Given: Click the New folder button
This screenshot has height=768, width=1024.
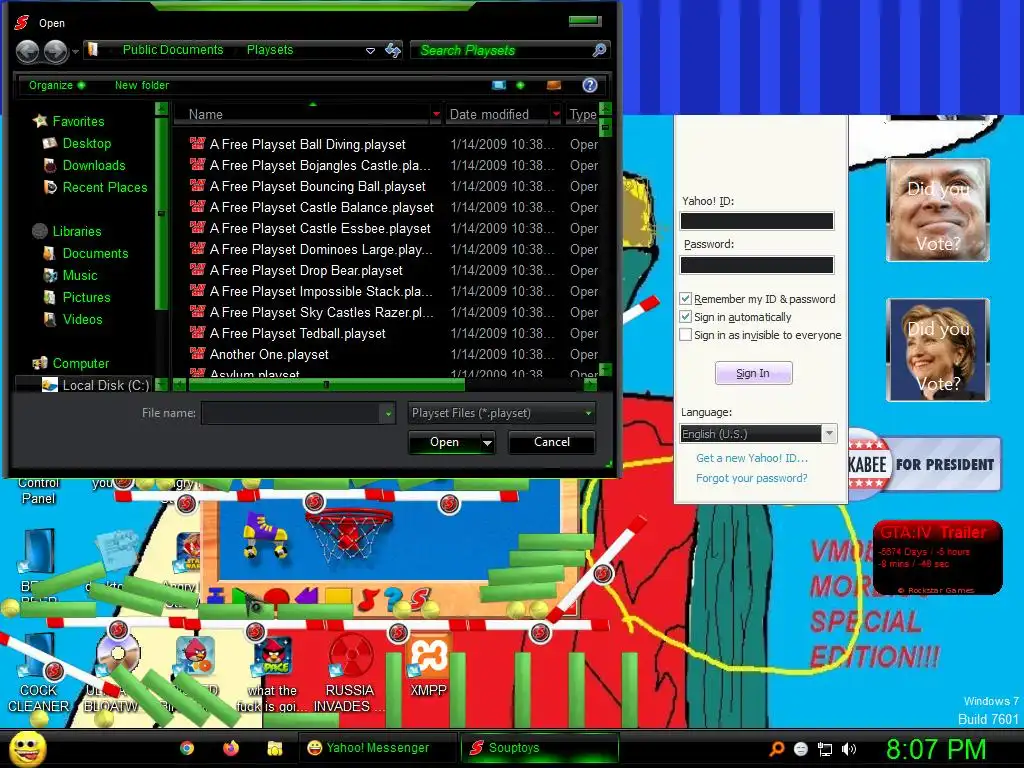Looking at the screenshot, I should (x=142, y=85).
